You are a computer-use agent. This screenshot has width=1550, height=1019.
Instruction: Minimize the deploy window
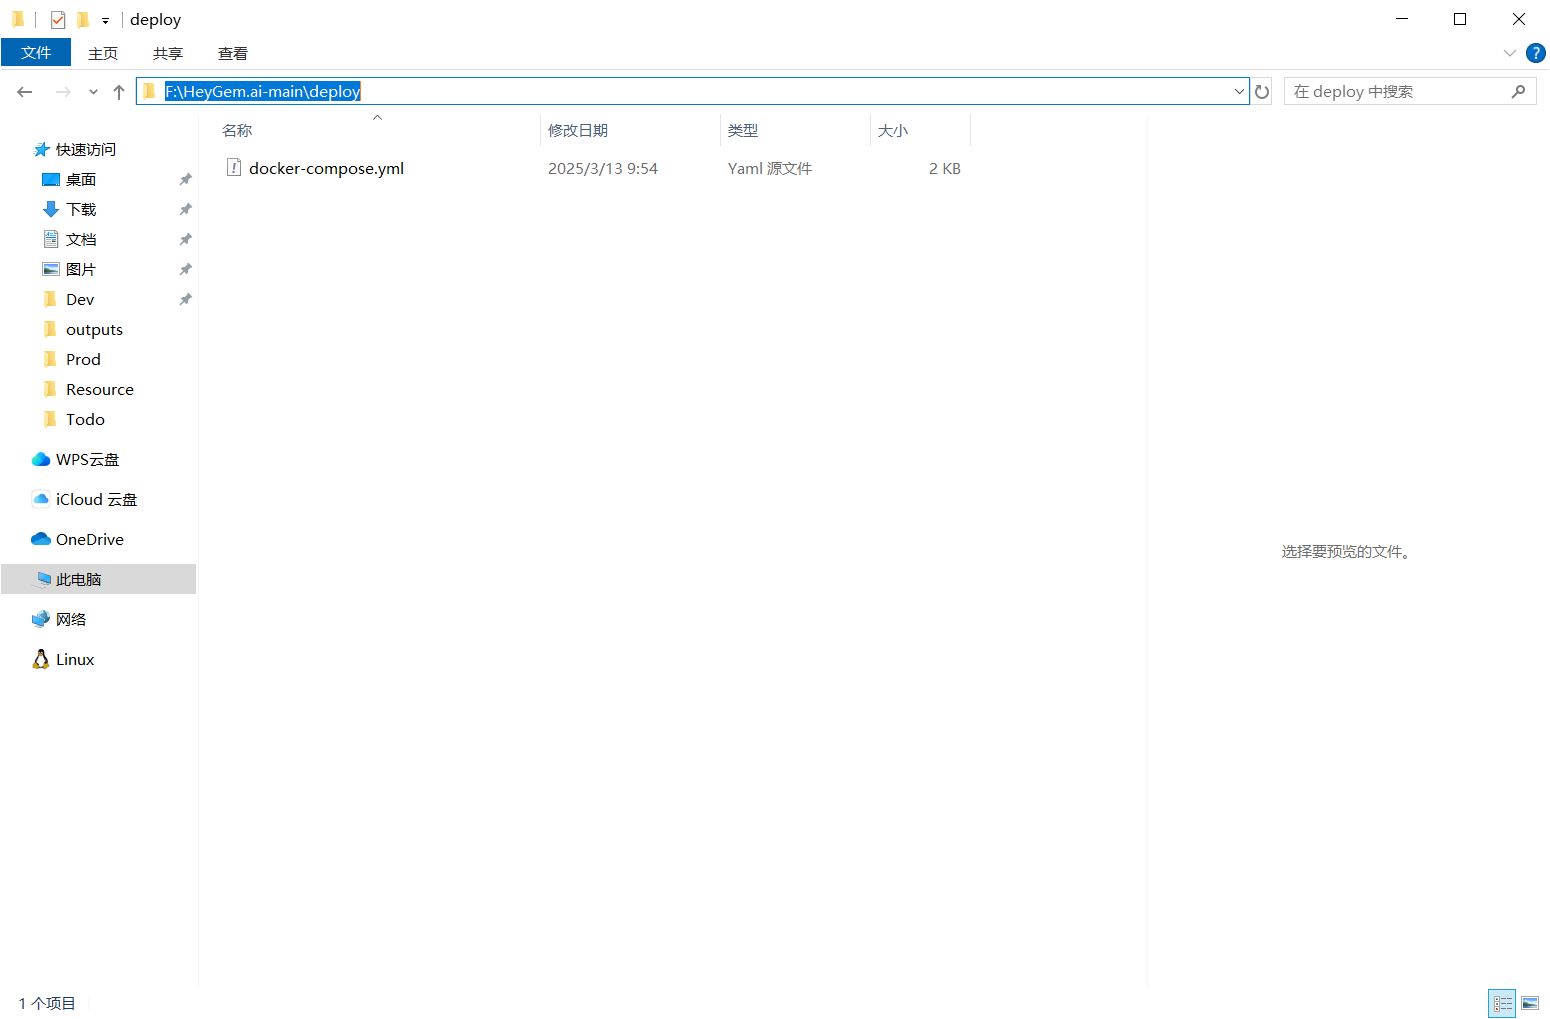(x=1402, y=19)
